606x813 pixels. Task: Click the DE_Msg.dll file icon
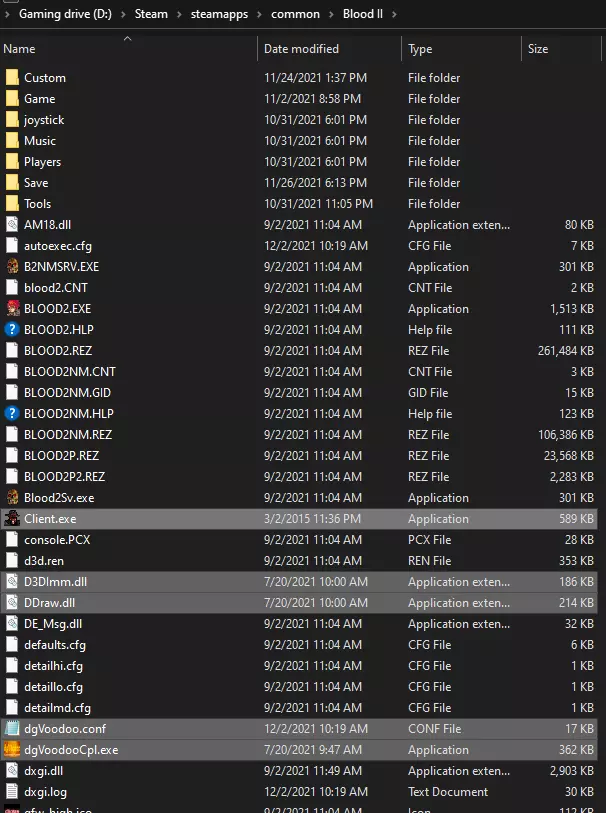12,624
